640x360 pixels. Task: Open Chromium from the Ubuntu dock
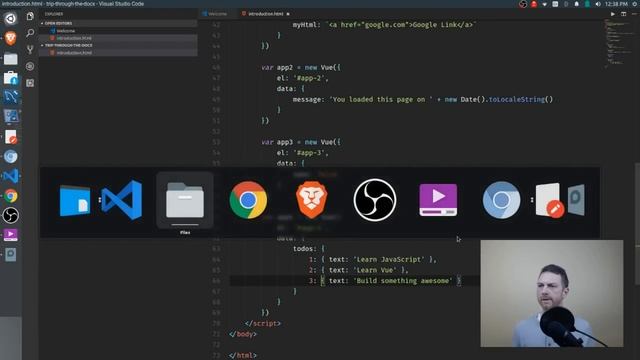(x=11, y=156)
